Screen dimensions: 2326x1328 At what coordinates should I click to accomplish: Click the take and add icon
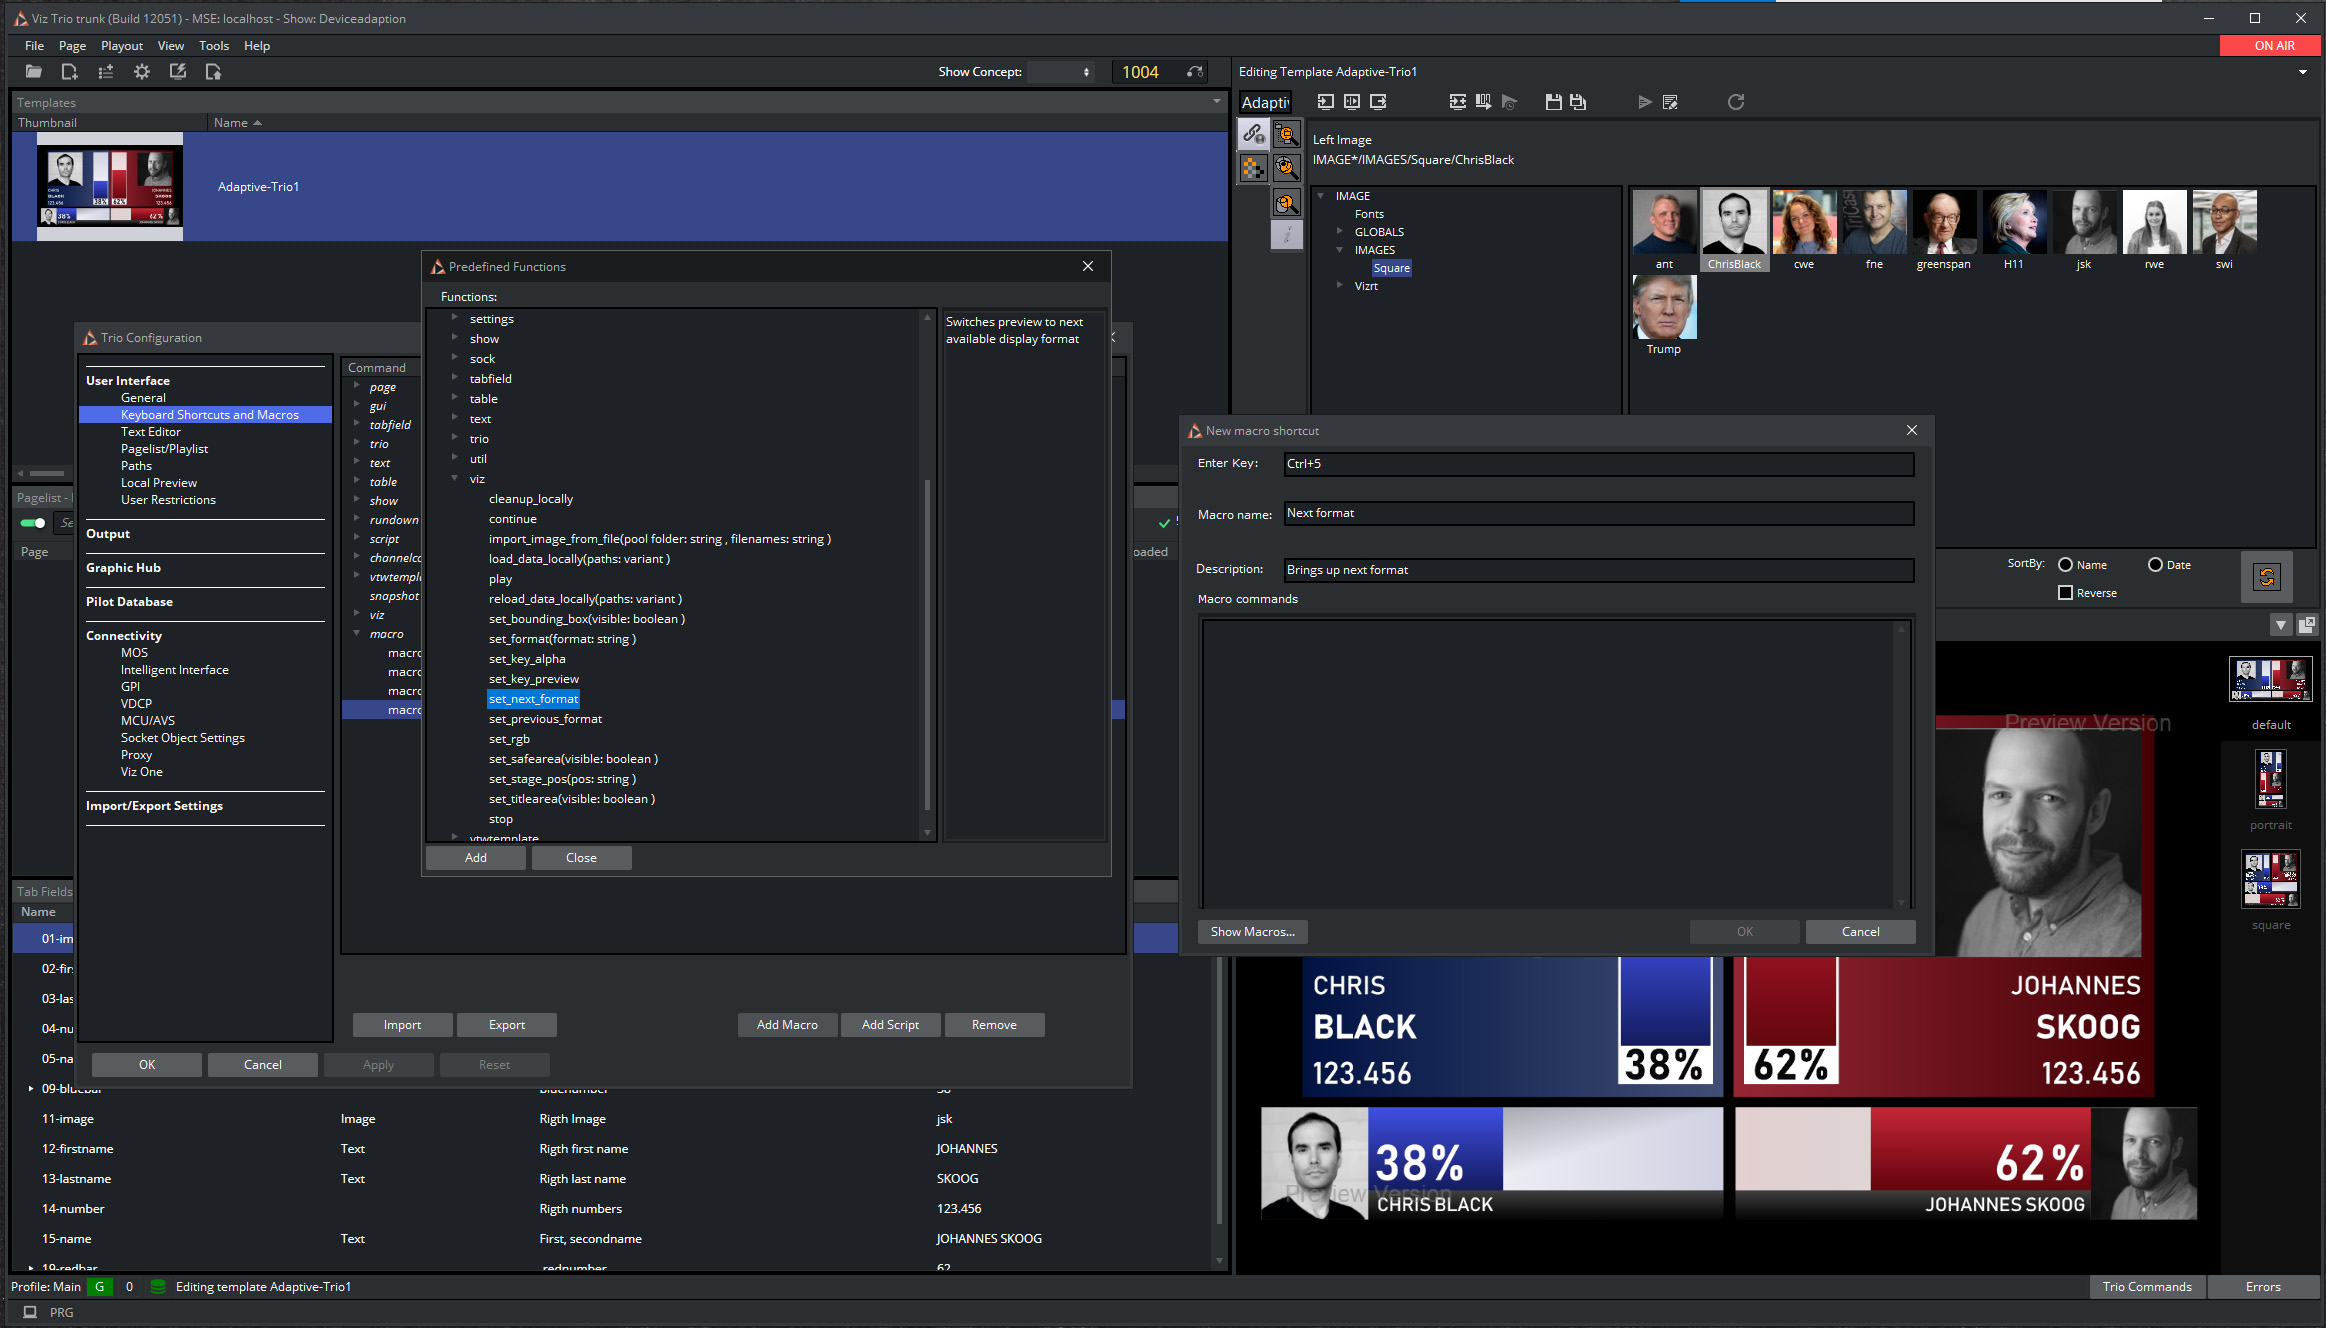click(x=1457, y=101)
